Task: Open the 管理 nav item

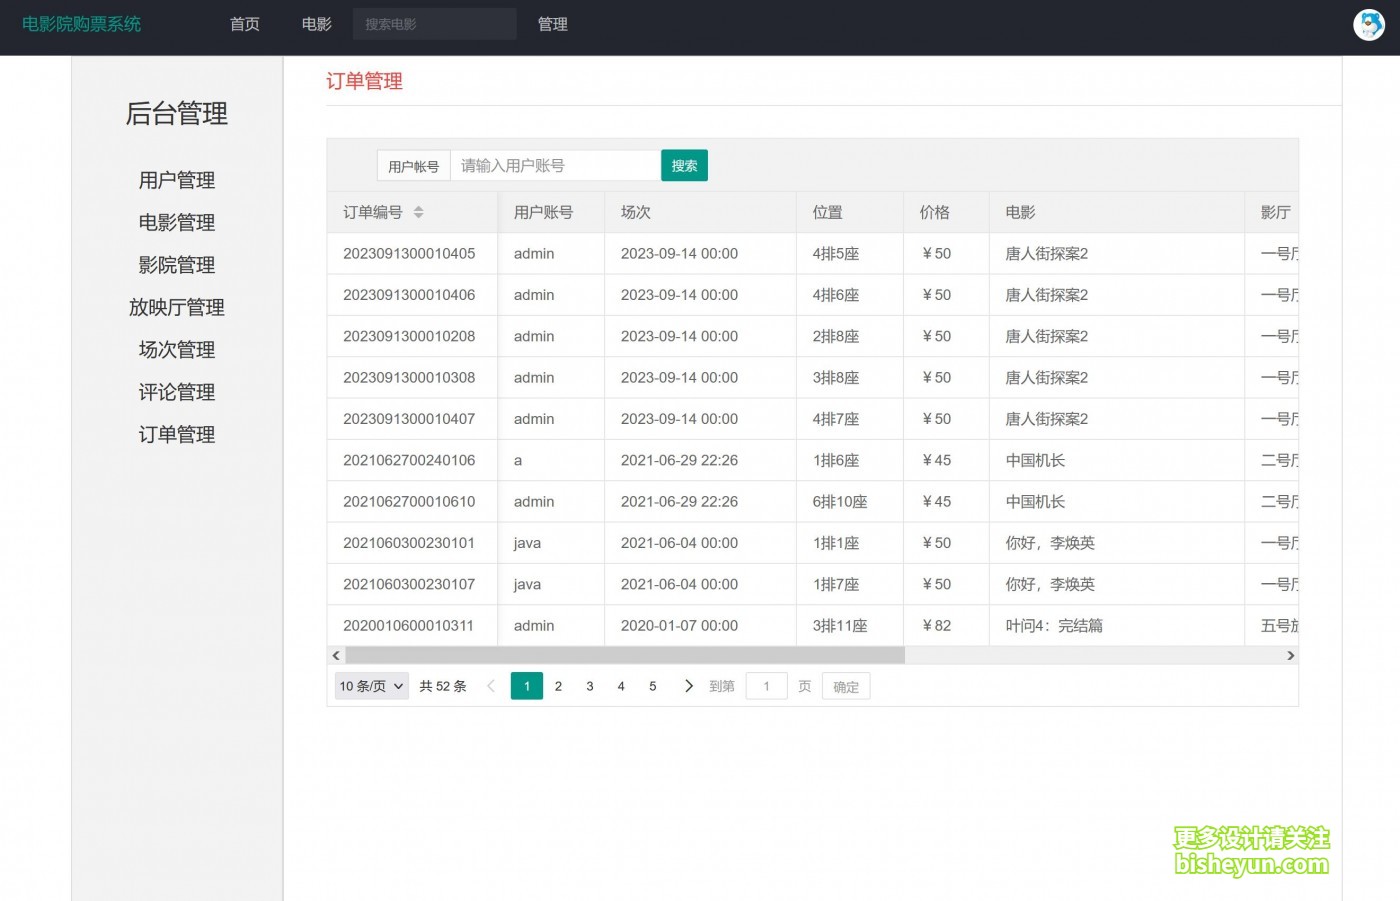Action: [x=553, y=24]
